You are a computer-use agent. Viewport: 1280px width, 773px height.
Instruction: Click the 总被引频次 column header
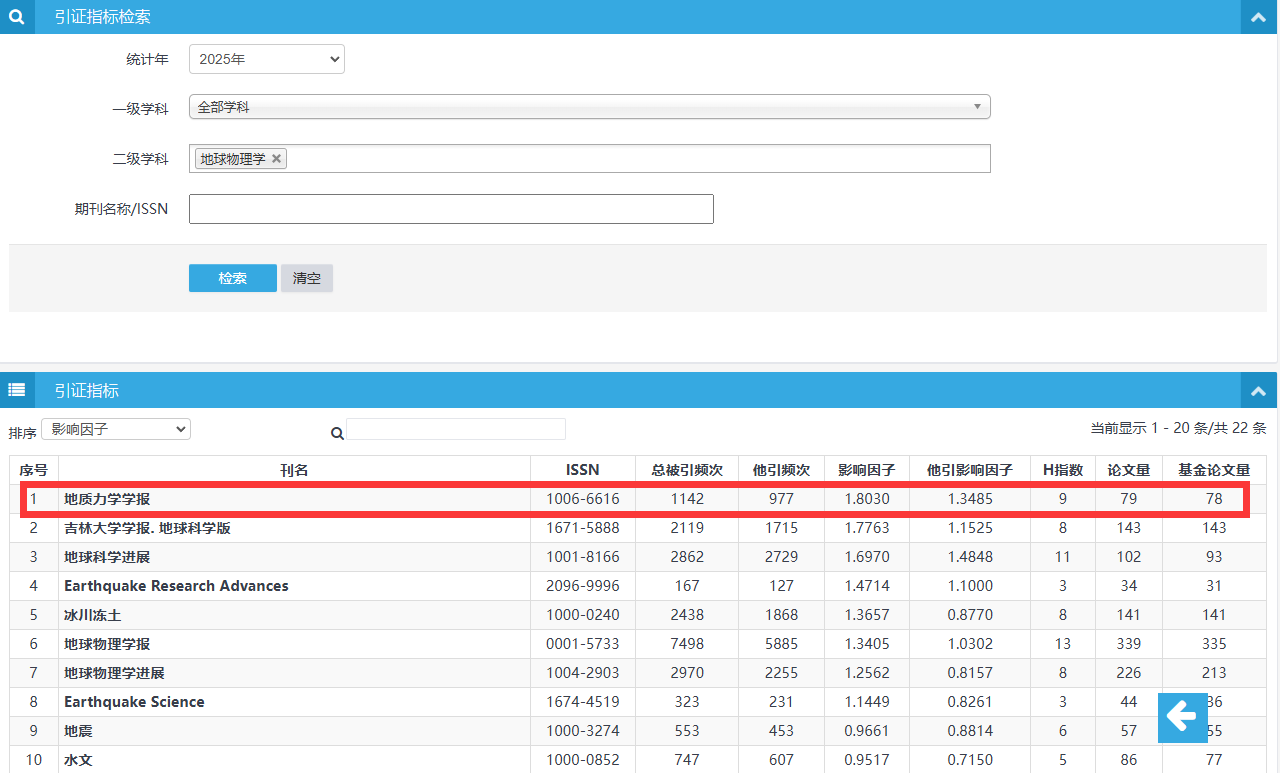tap(687, 469)
